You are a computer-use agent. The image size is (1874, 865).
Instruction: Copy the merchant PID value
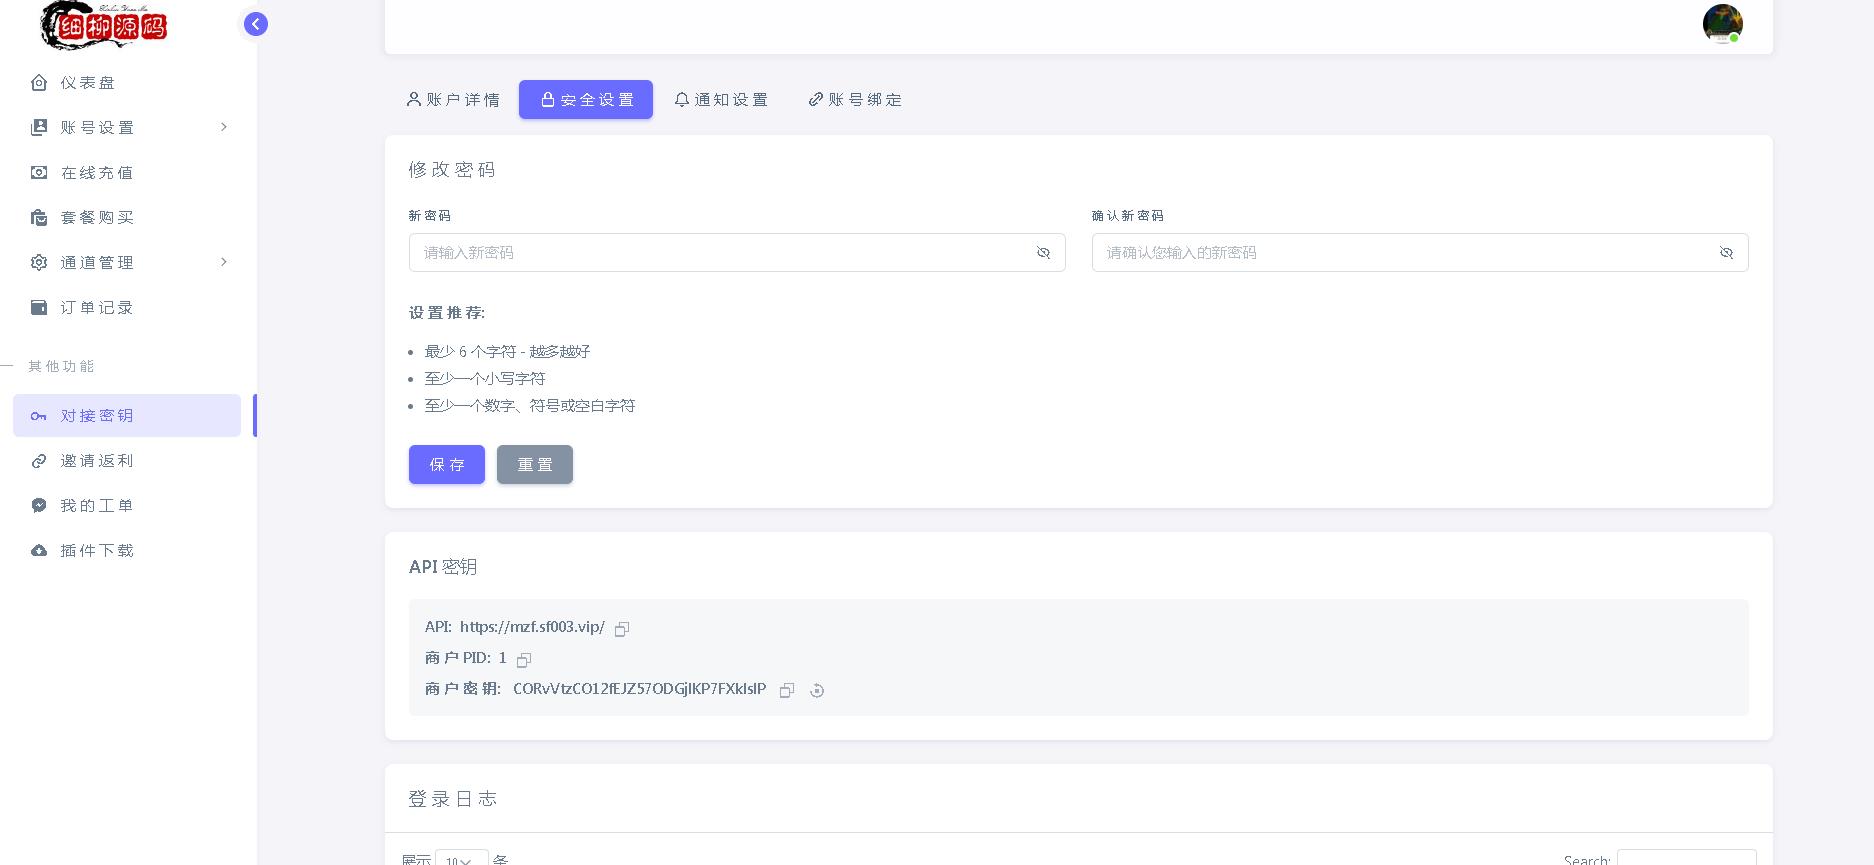[x=524, y=660]
